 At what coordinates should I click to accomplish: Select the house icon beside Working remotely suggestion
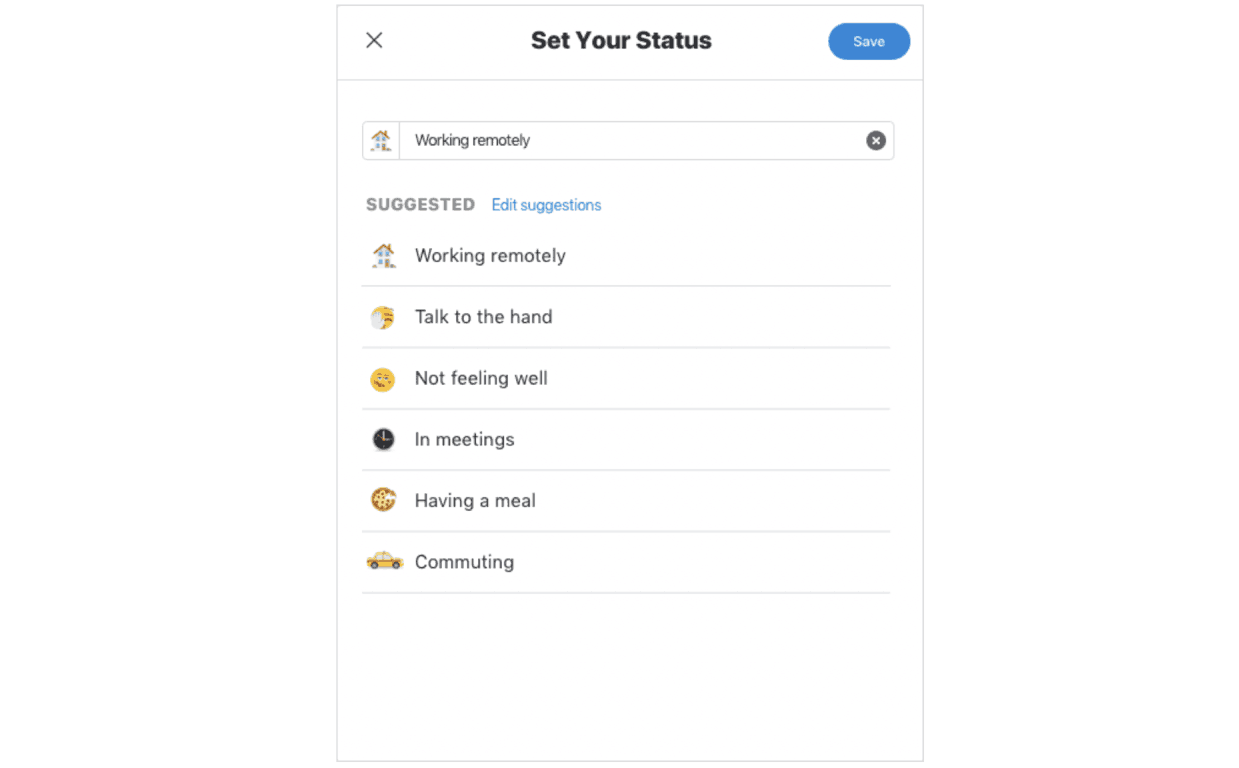pyautogui.click(x=383, y=256)
